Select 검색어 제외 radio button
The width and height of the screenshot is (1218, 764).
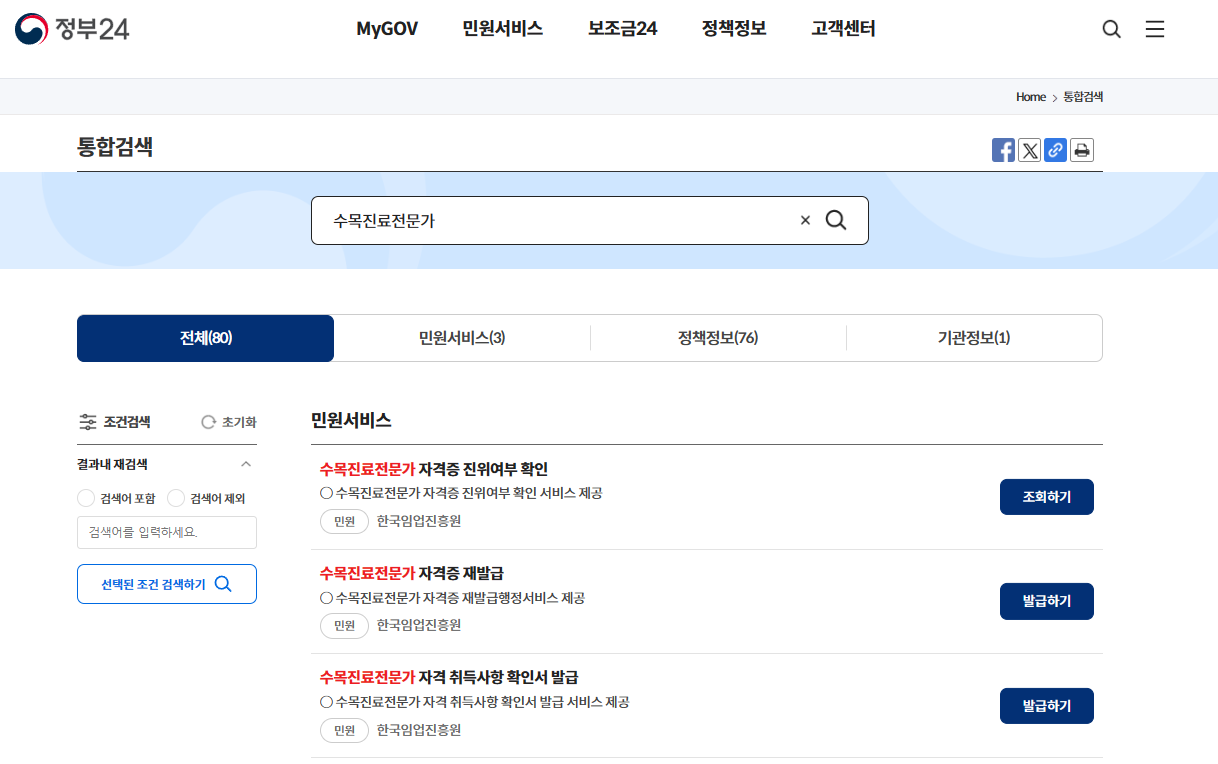[x=176, y=498]
